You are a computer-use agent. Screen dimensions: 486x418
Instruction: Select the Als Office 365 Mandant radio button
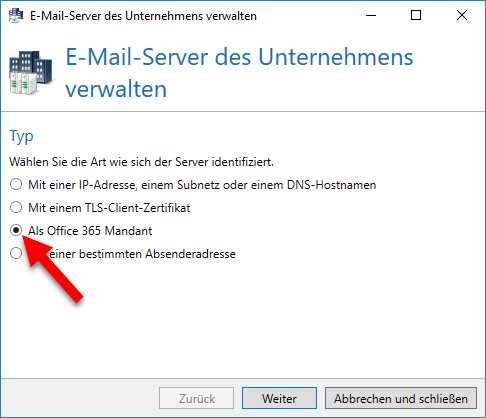tap(16, 230)
